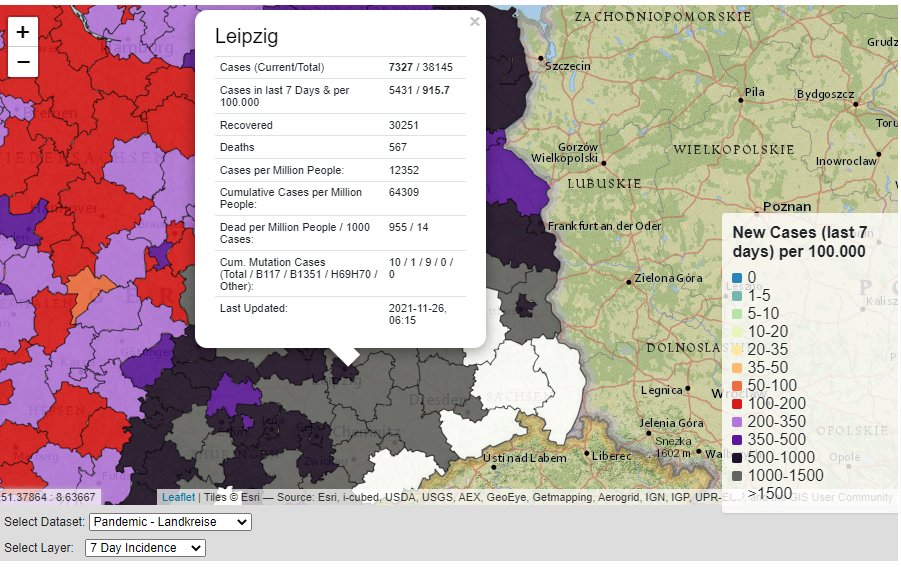Click the coordinates readout 51.37864 : 8.63667

coord(48,497)
